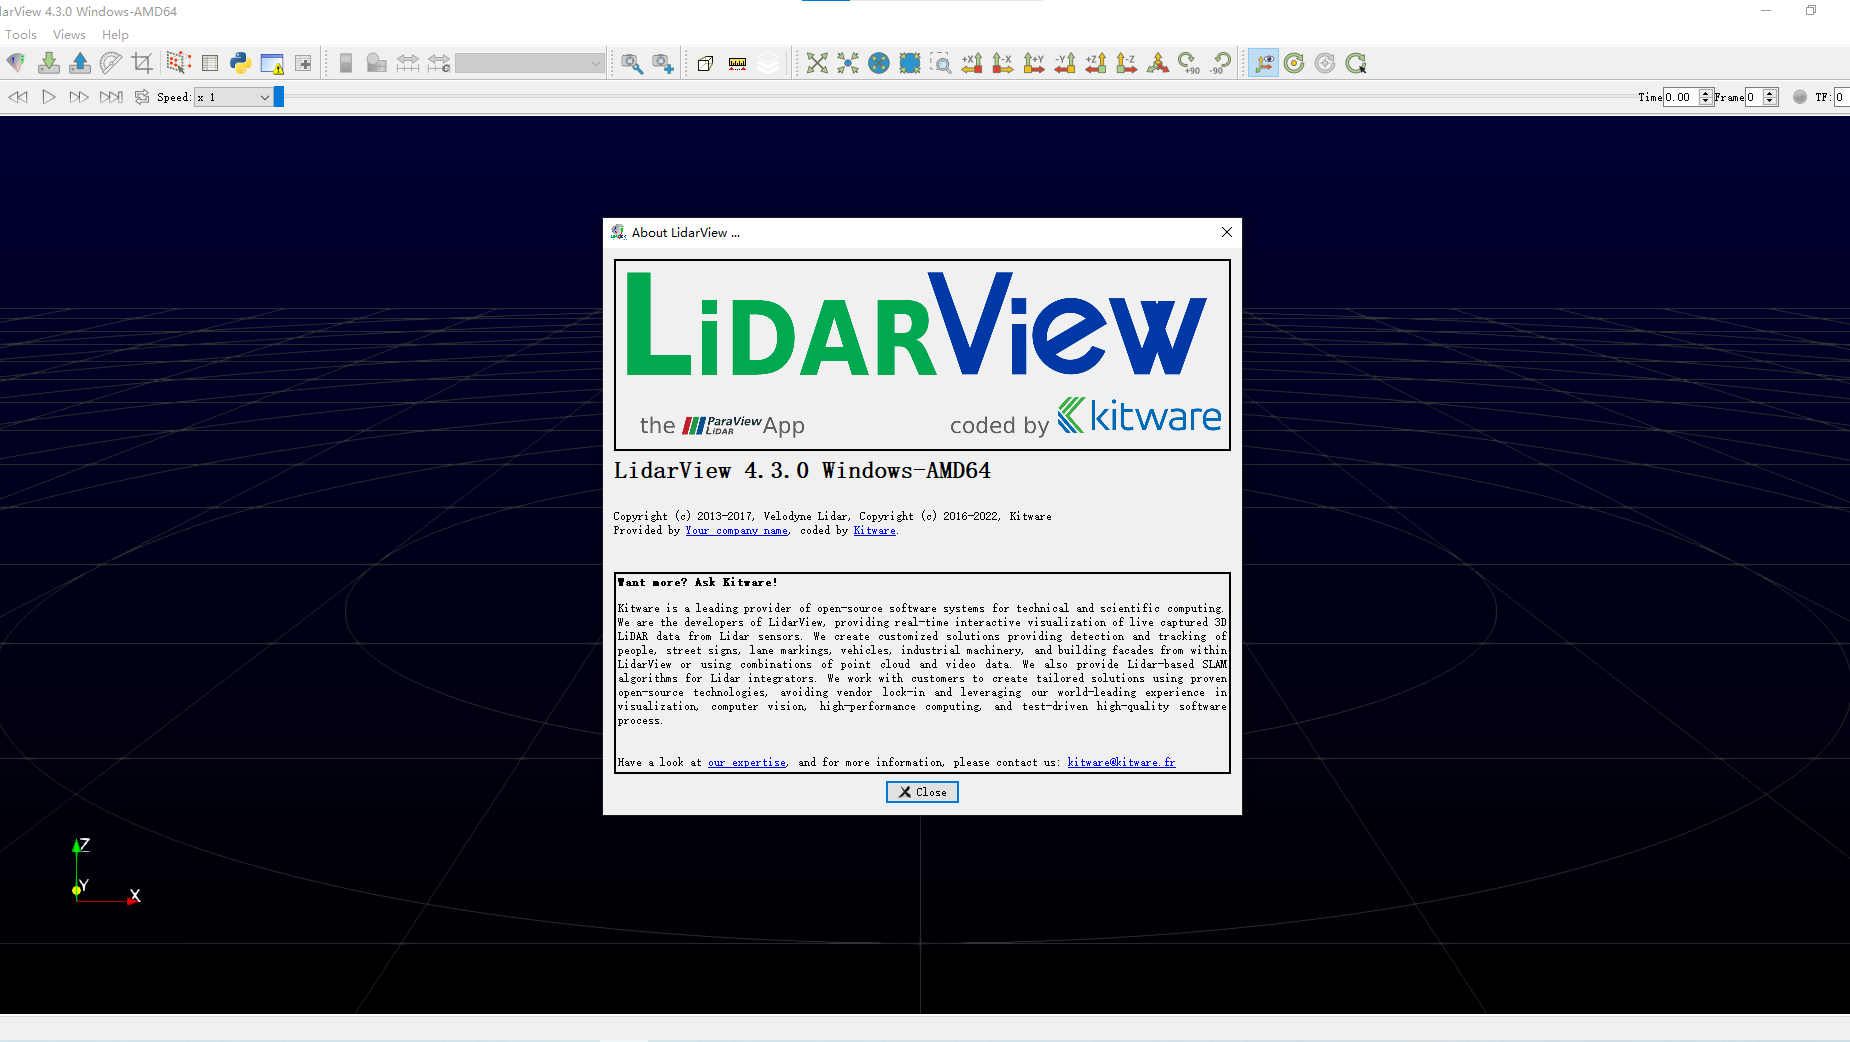The image size is (1850, 1042).
Task: Click the greyed reset center icon
Action: tap(1325, 63)
